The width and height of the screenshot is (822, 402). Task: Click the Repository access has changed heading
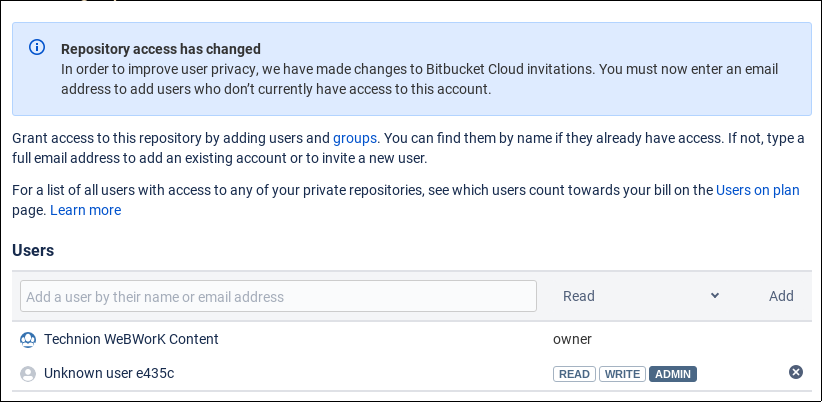[x=161, y=49]
